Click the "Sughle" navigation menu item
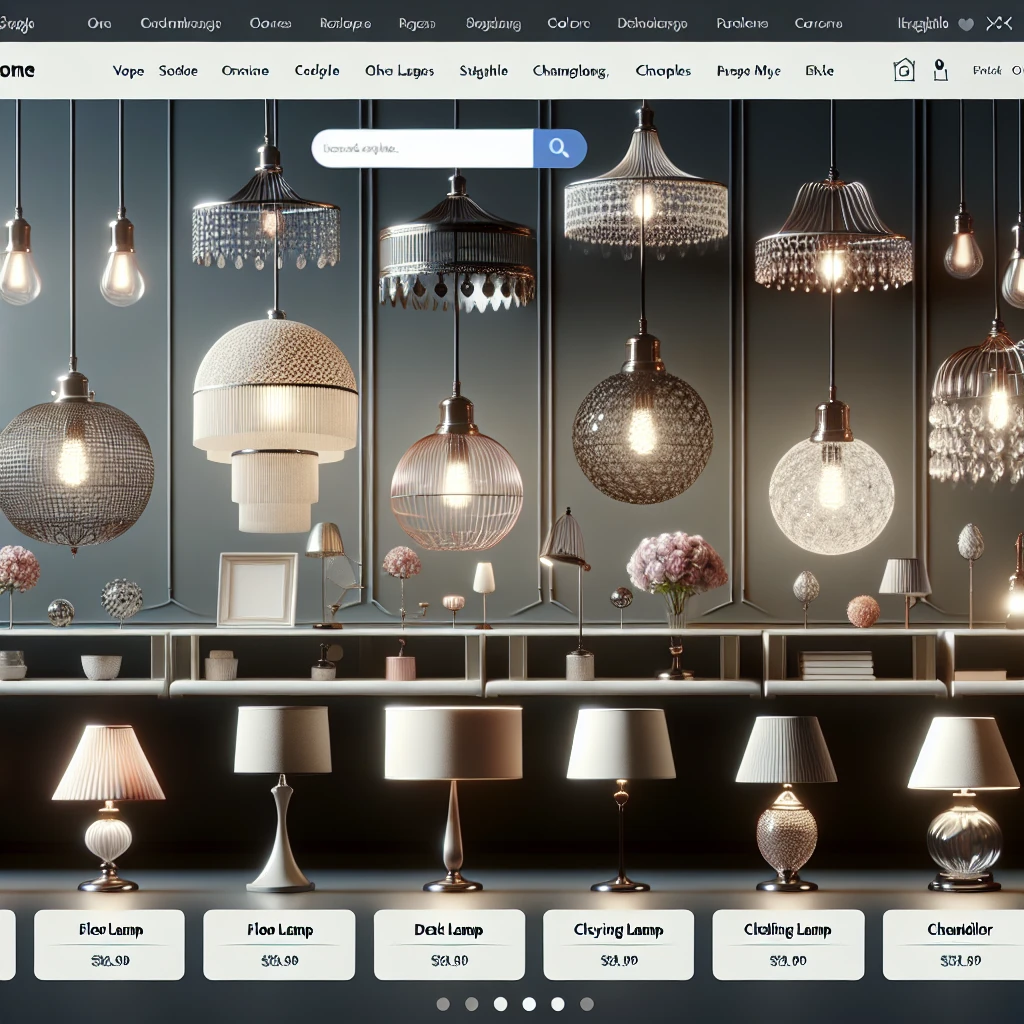Image resolution: width=1024 pixels, height=1024 pixels. [483, 71]
